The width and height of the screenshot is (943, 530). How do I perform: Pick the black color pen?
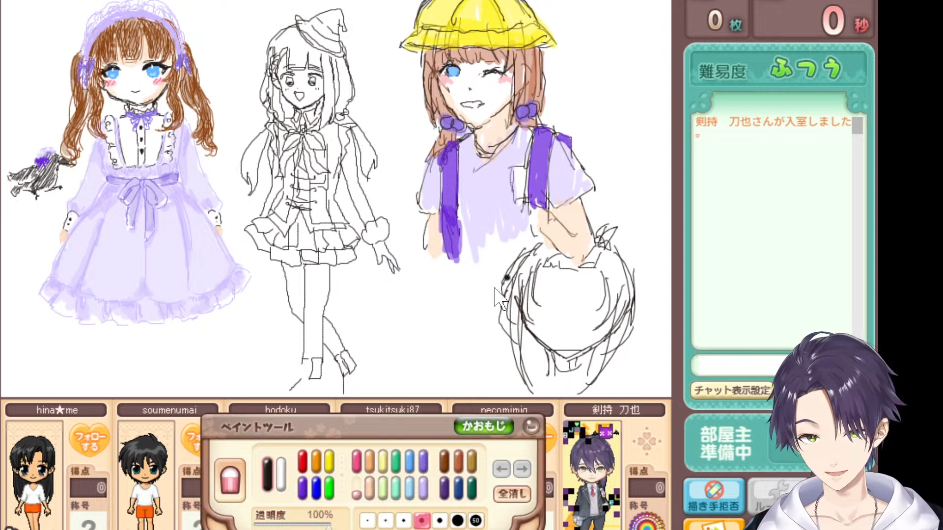(267, 474)
